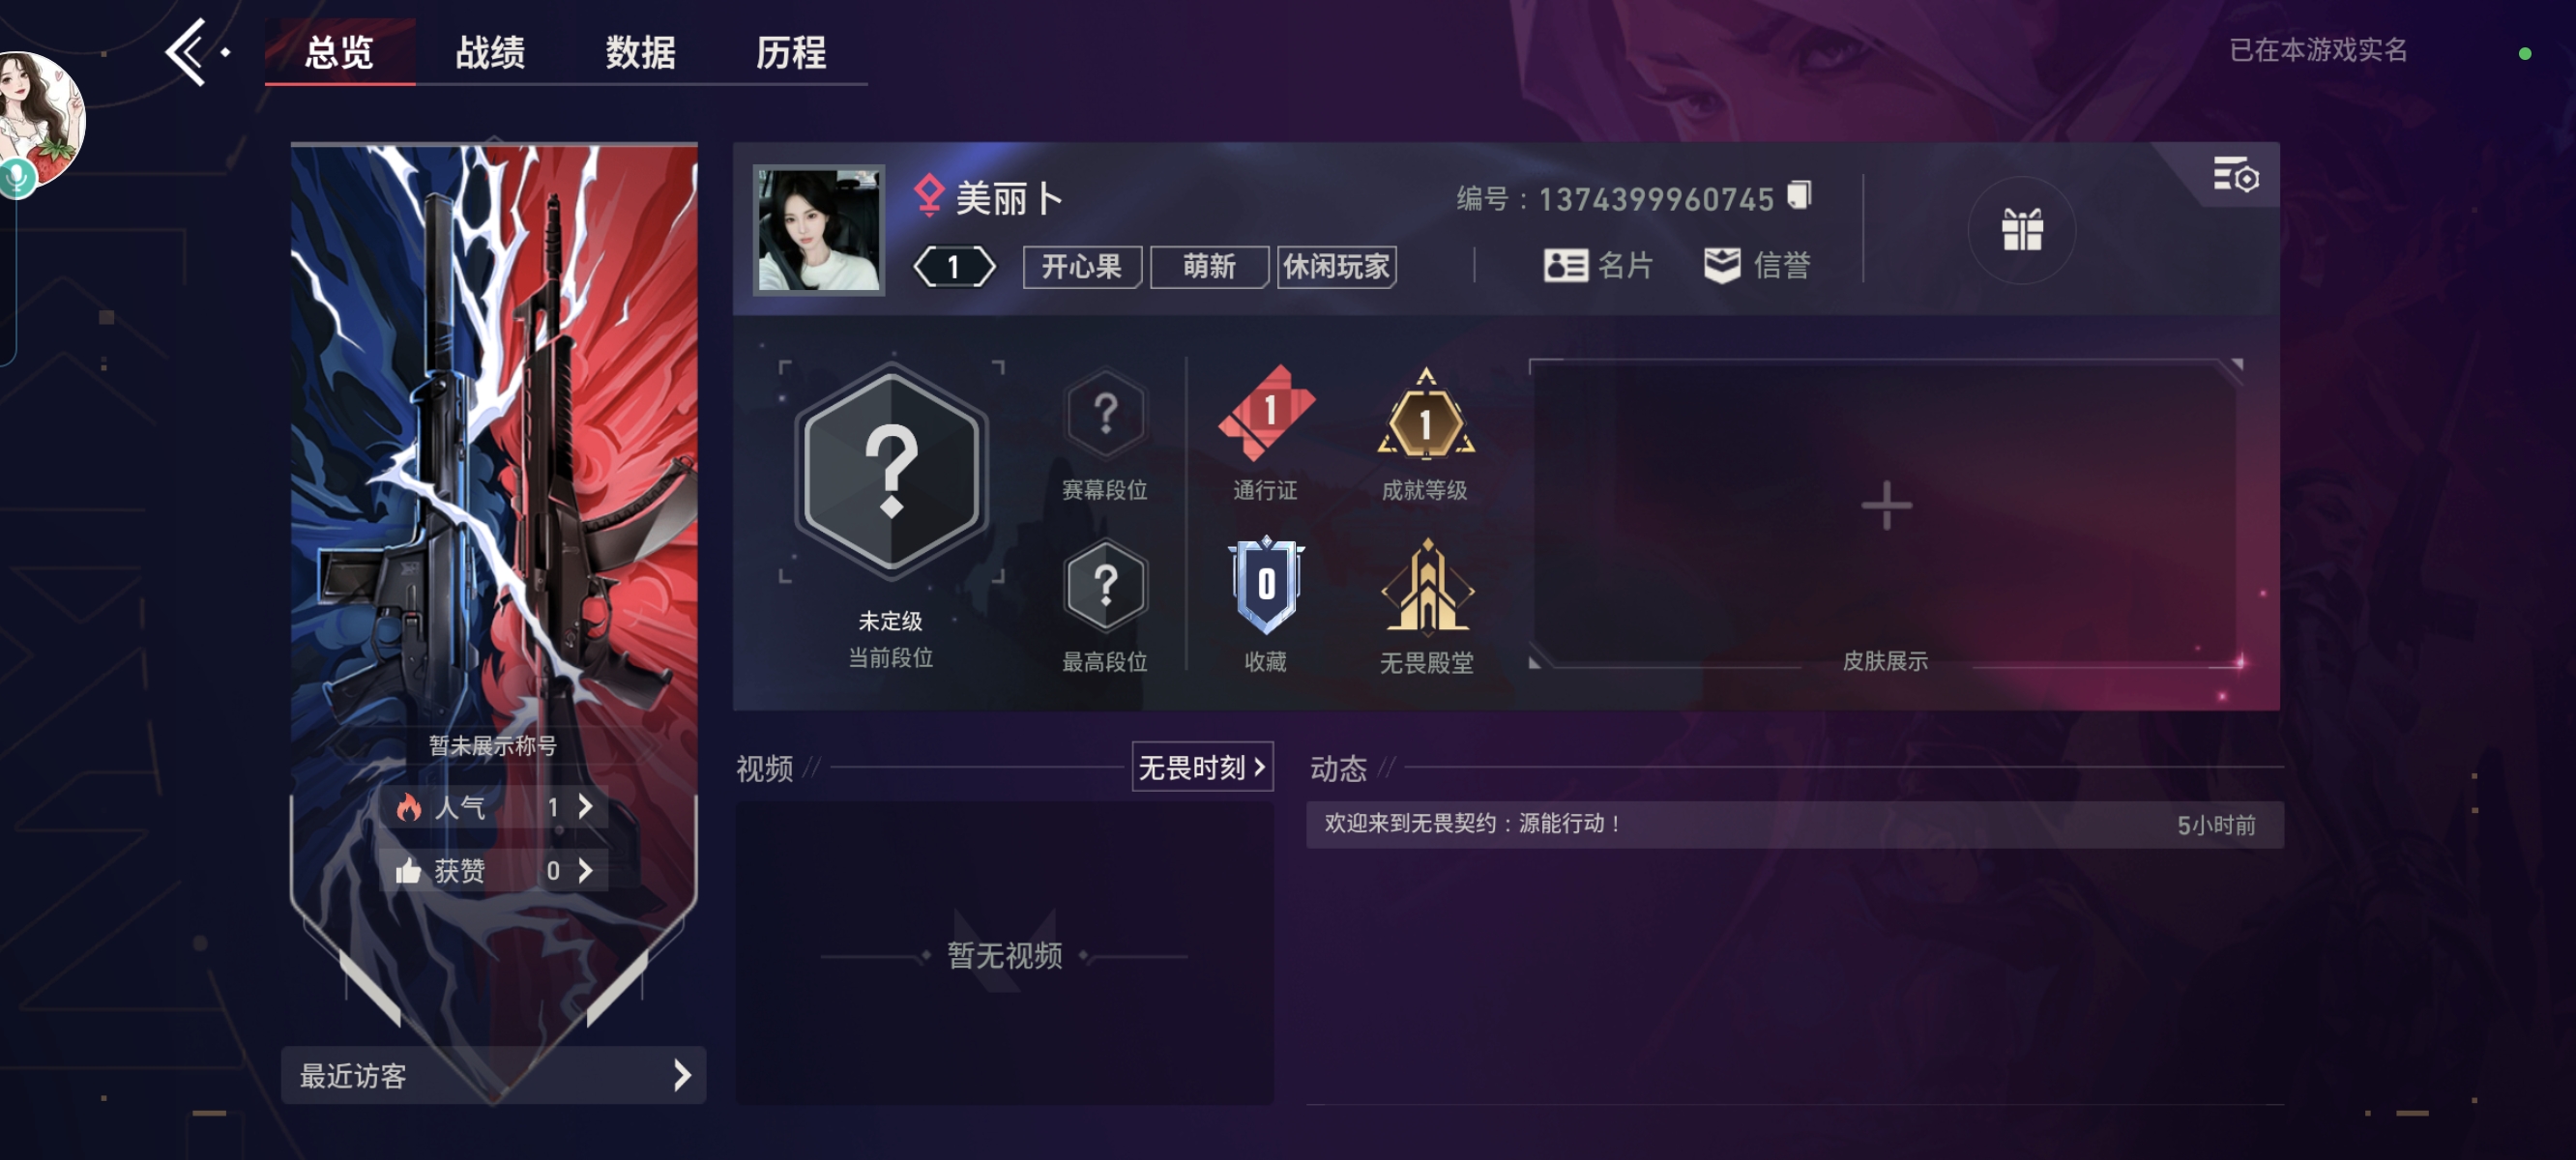2576x1160 pixels.
Task: Switch to the 战绩 tab
Action: click(x=490, y=52)
